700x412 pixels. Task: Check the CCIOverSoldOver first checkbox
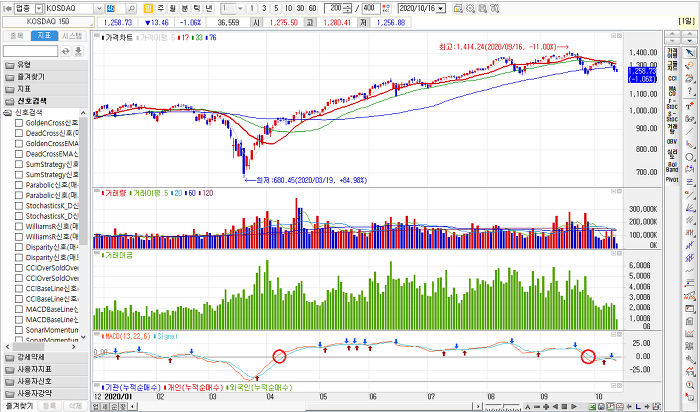19,268
